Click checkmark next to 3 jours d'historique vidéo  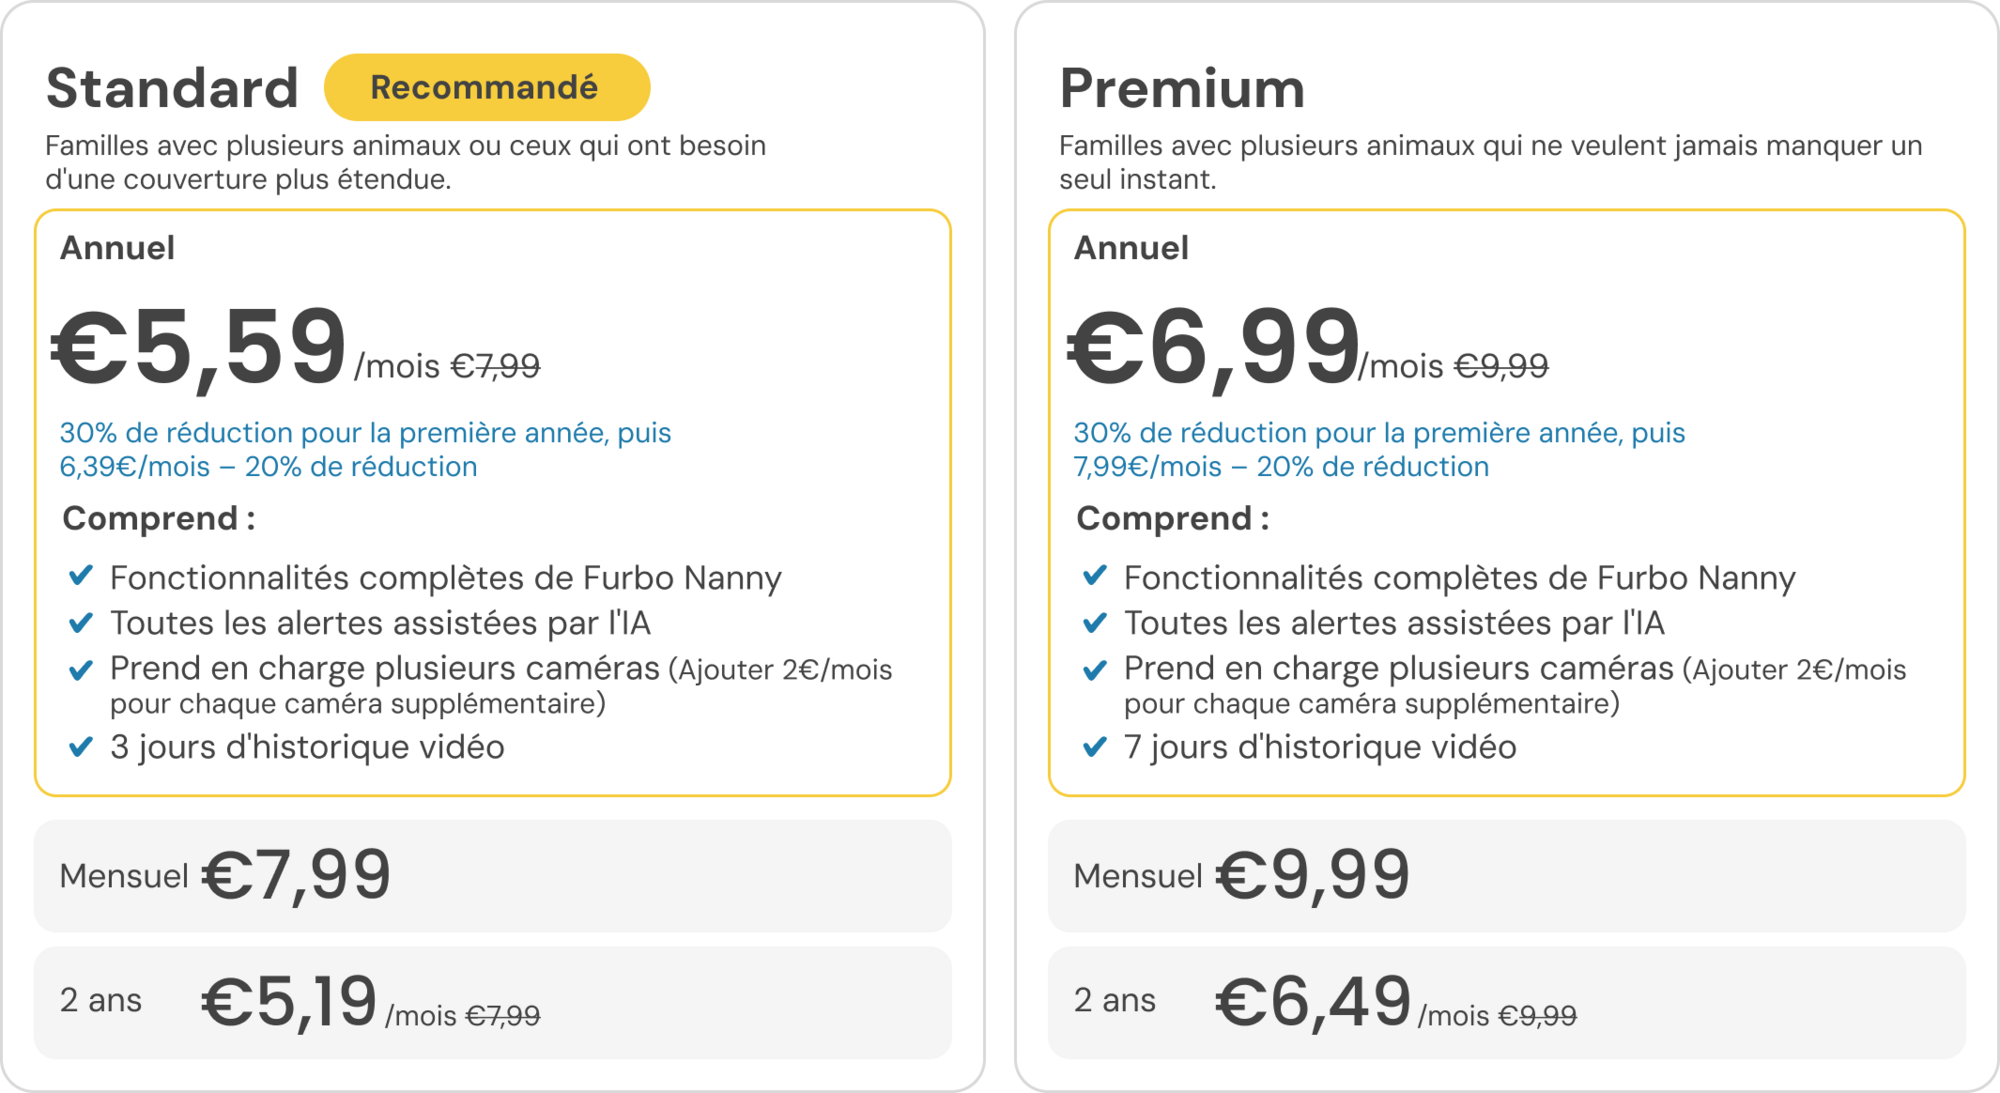(81, 747)
